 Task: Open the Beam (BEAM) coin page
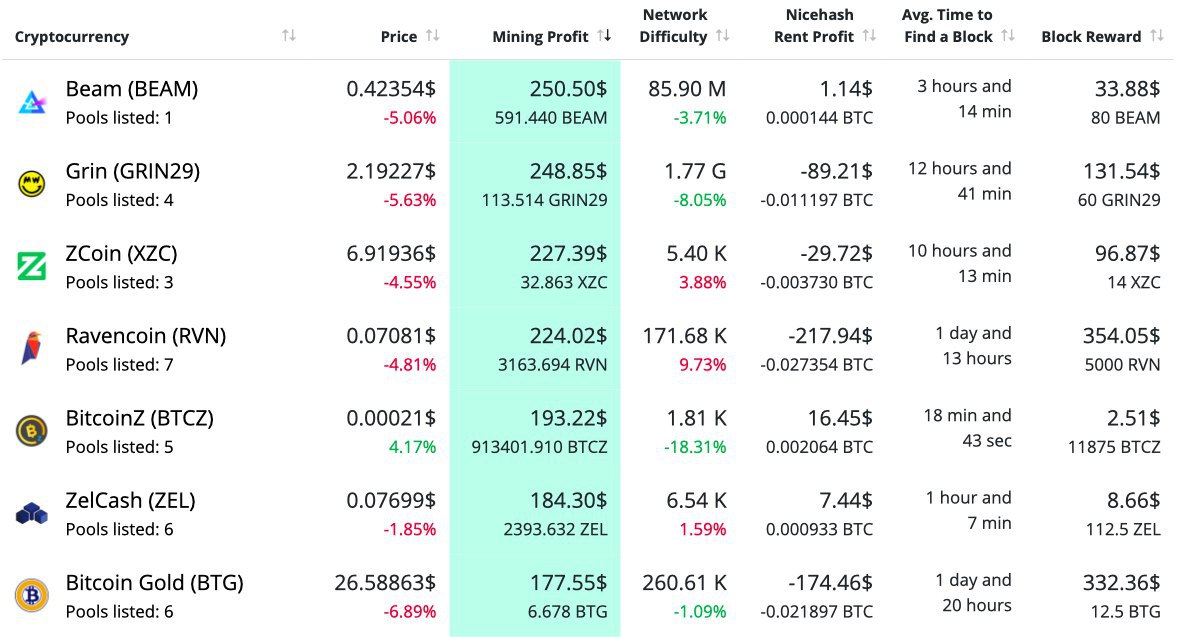132,89
